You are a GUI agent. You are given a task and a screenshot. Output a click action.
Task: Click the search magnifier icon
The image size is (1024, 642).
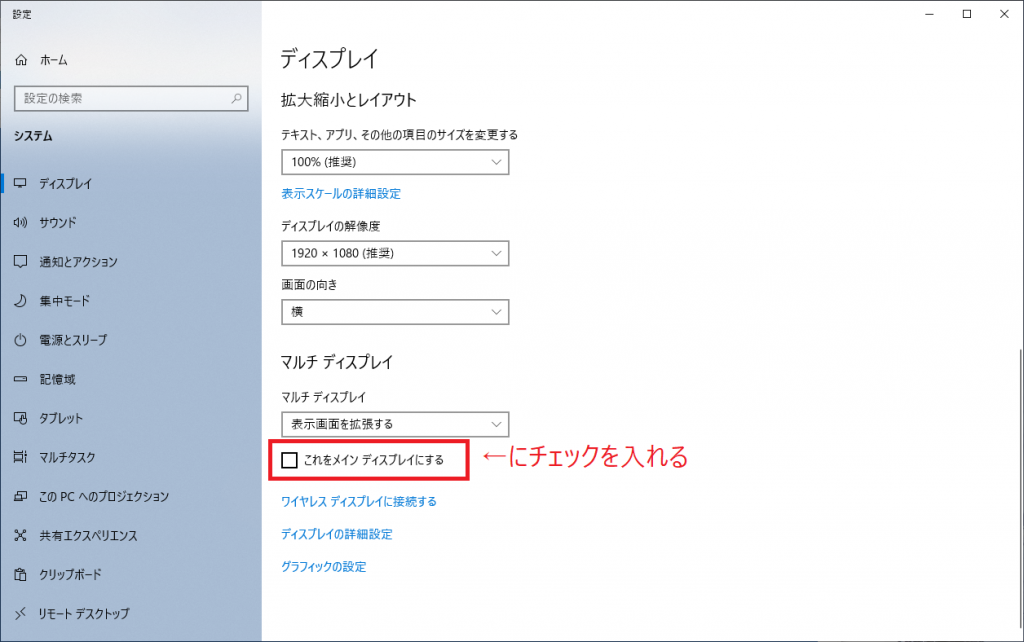coord(236,99)
